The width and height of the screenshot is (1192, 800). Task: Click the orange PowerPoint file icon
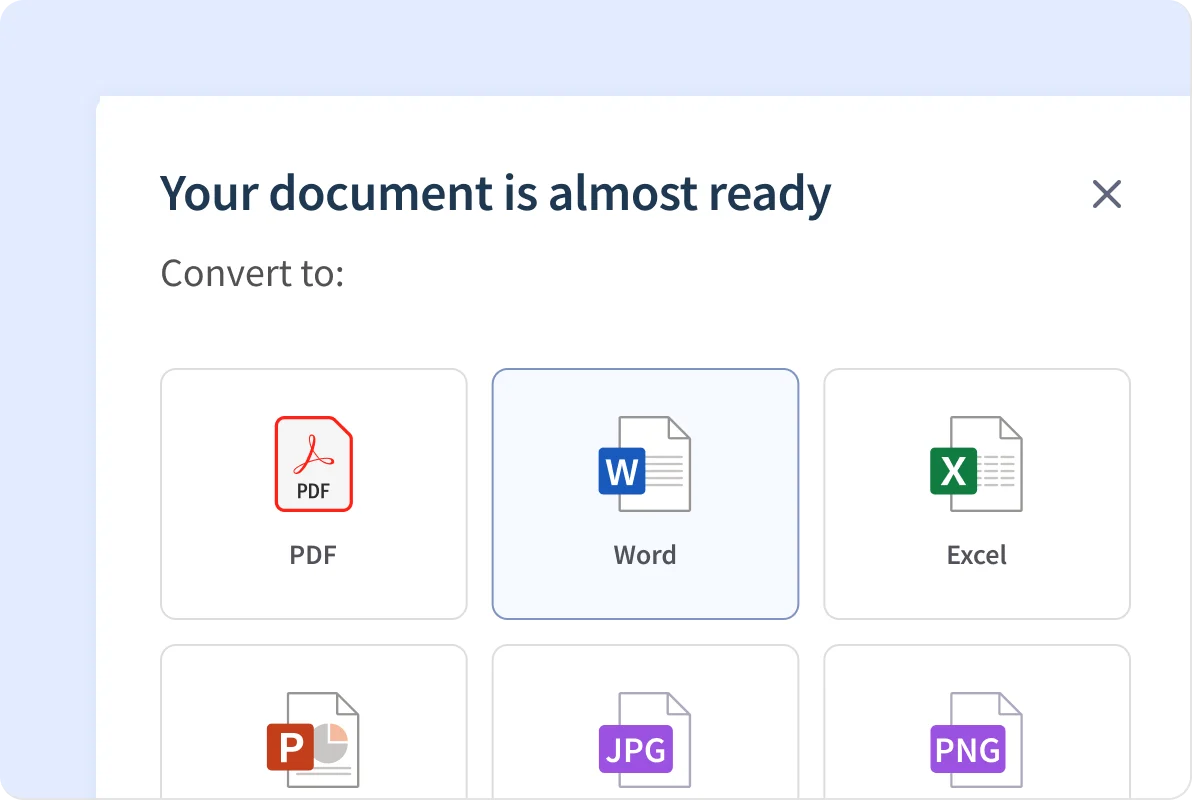point(313,738)
